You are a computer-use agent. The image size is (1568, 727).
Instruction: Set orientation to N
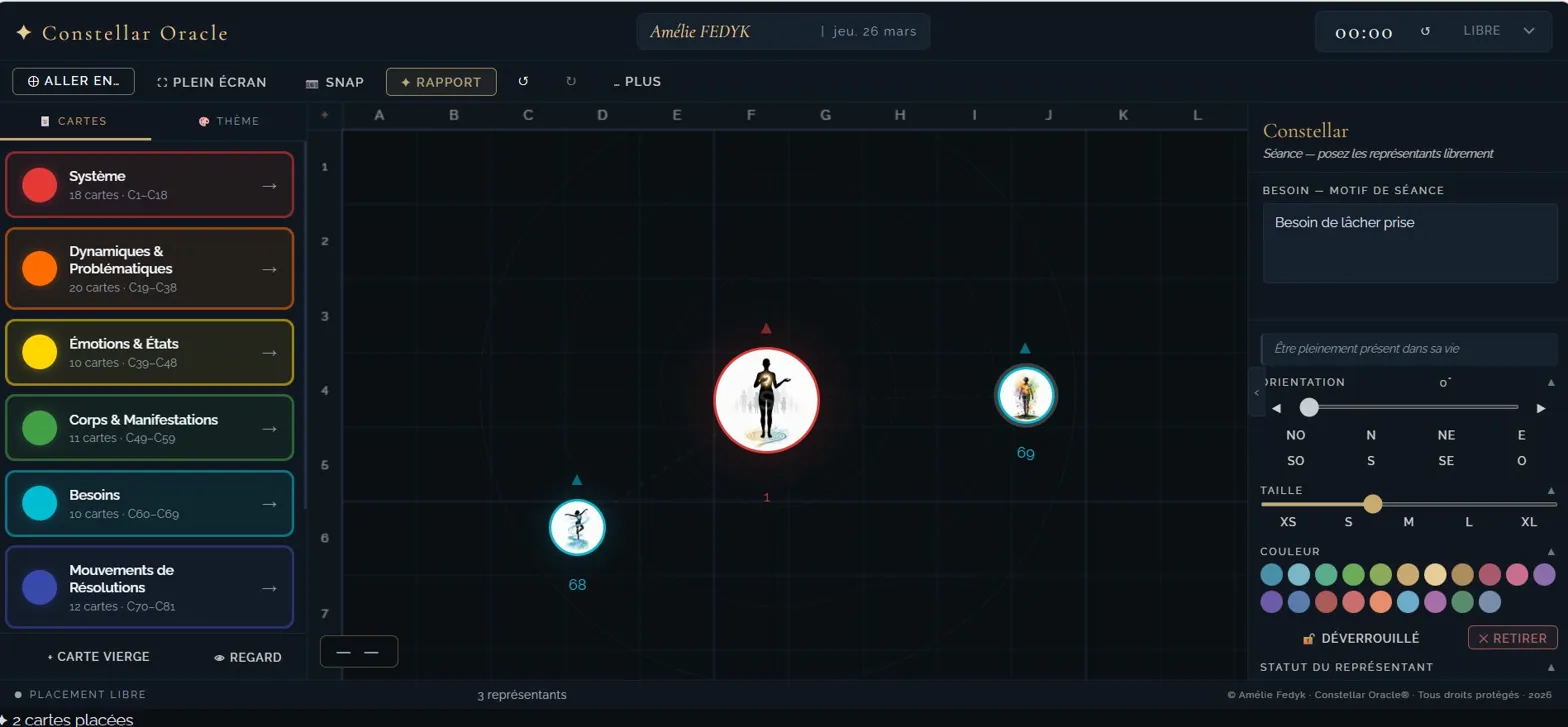click(1371, 435)
